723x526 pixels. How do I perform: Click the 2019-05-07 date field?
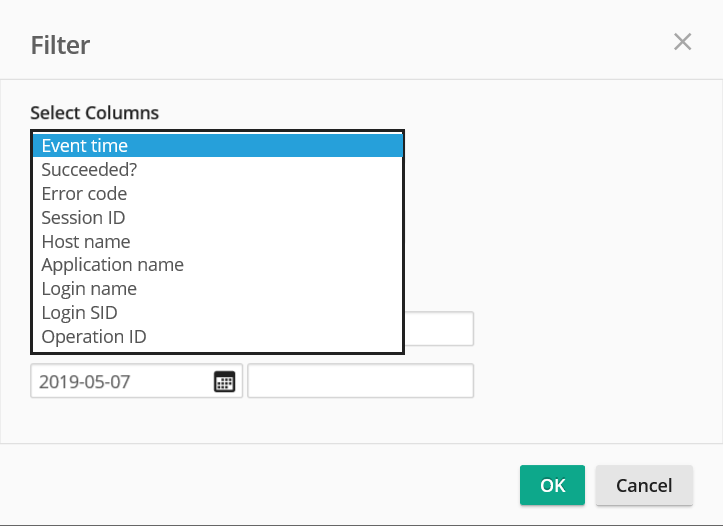coord(120,382)
